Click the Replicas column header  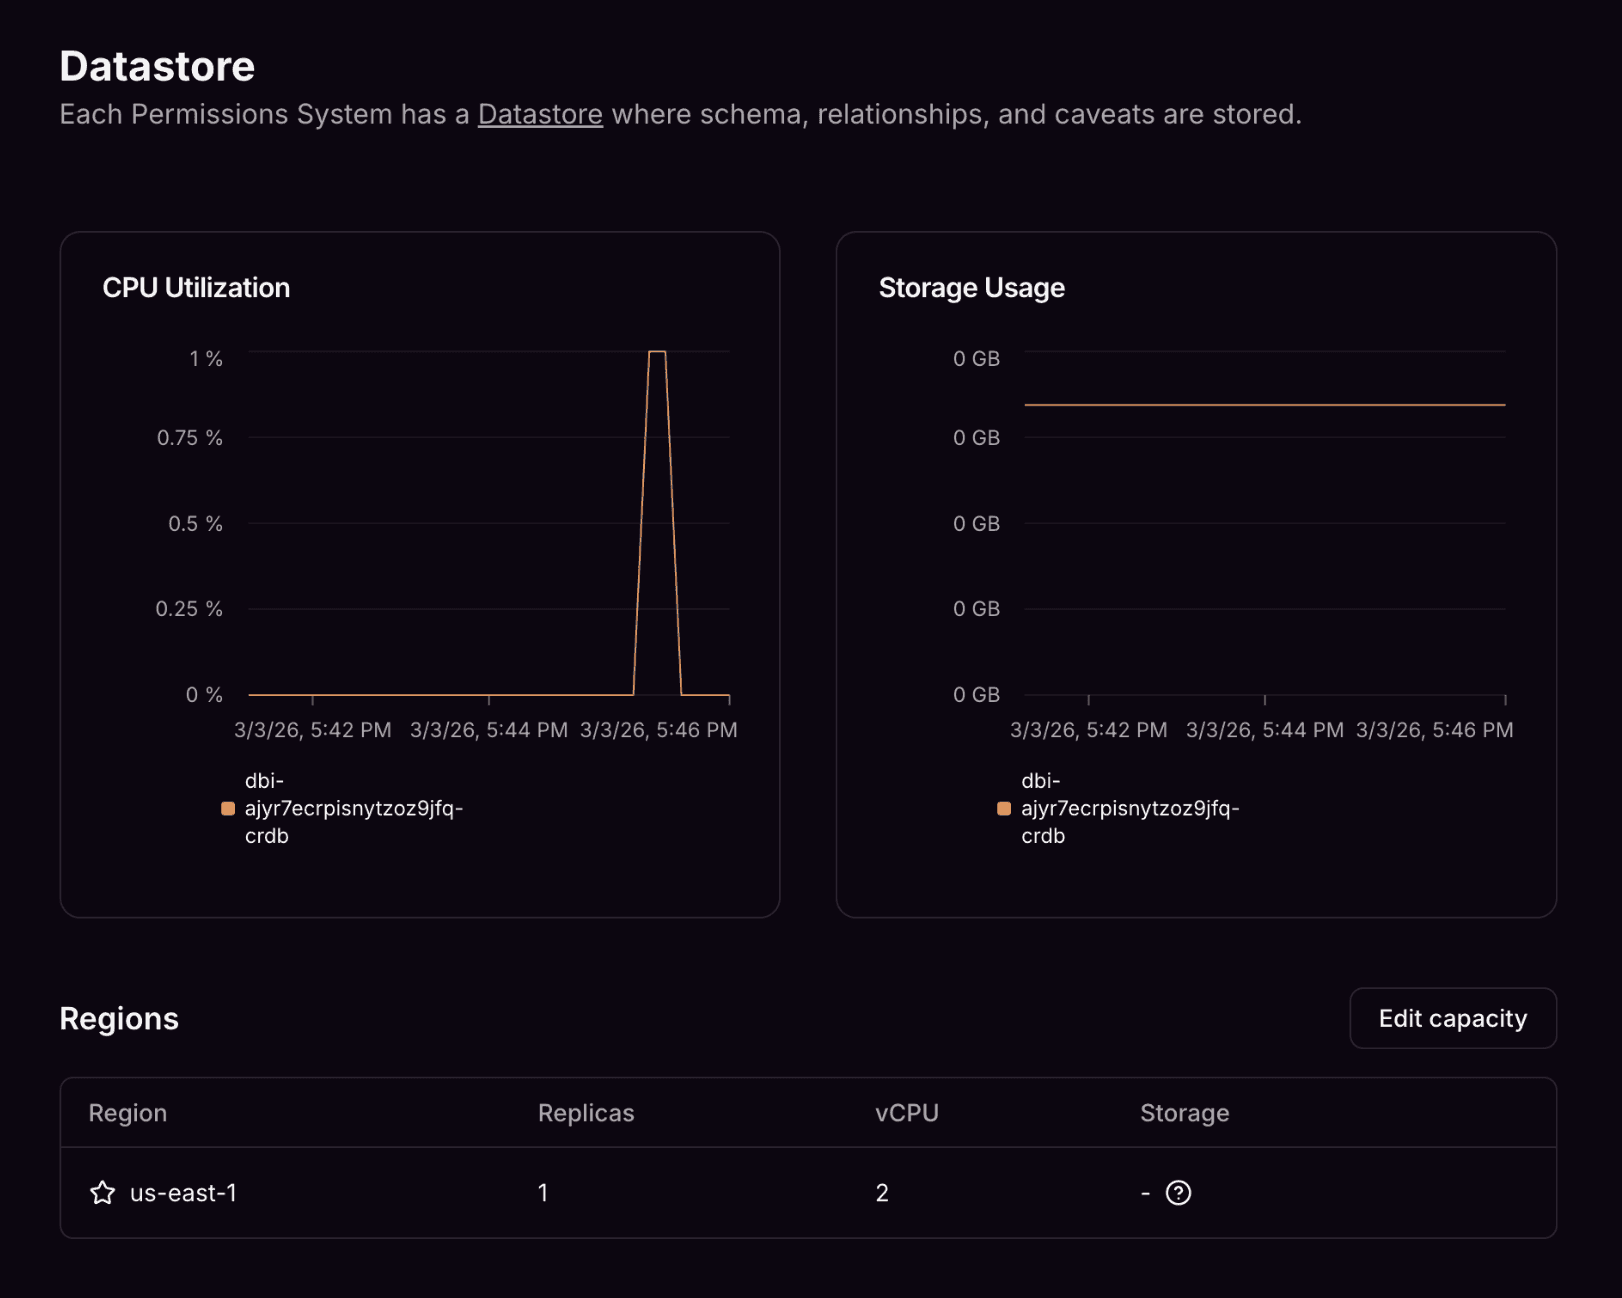(585, 1113)
